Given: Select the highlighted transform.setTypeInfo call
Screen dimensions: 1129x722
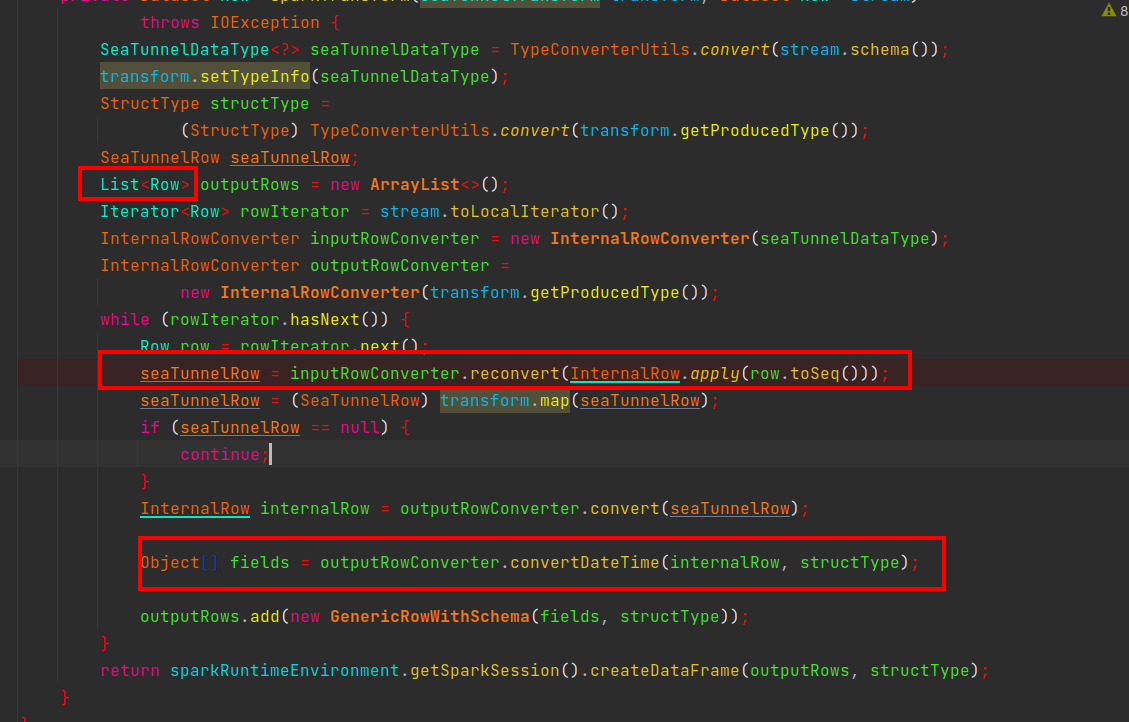Looking at the screenshot, I should pyautogui.click(x=204, y=76).
